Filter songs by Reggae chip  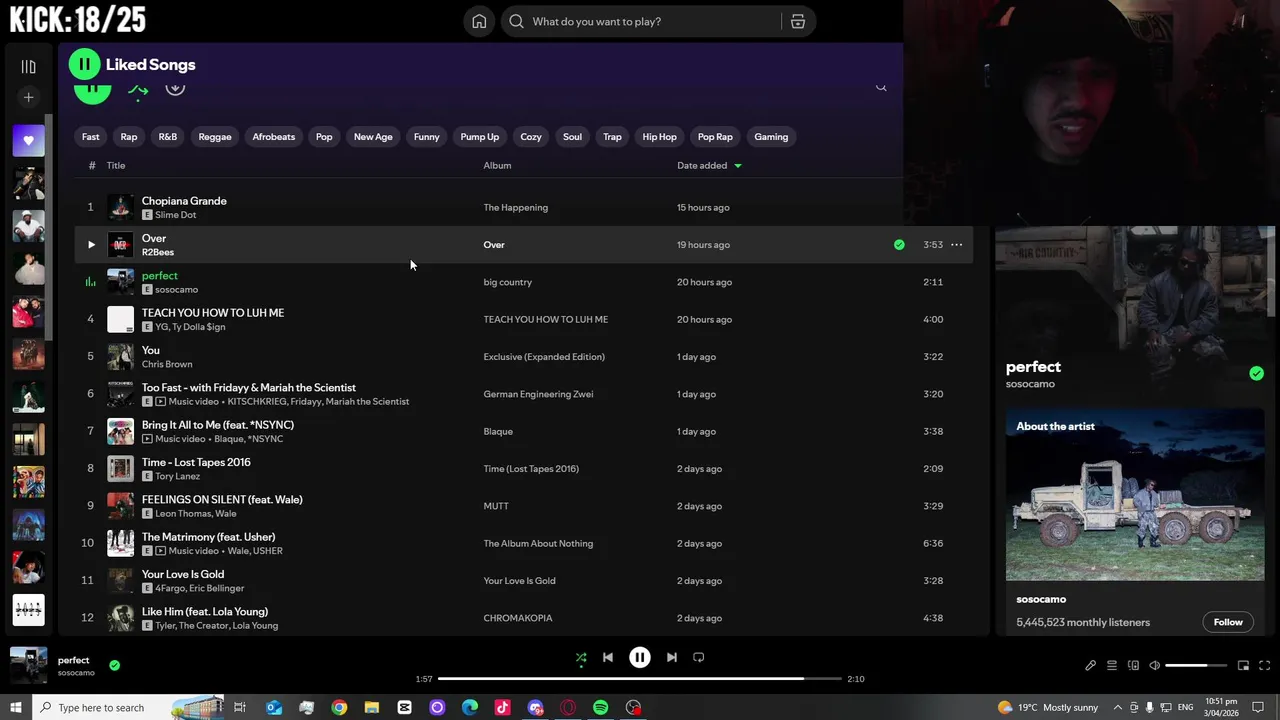point(215,137)
